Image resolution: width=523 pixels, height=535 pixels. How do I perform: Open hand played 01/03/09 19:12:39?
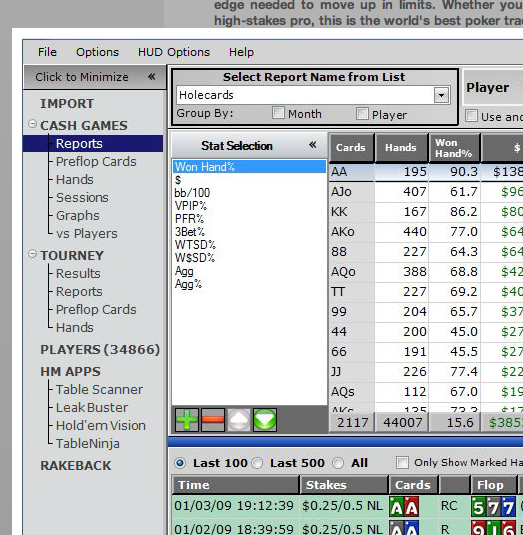[347, 506]
